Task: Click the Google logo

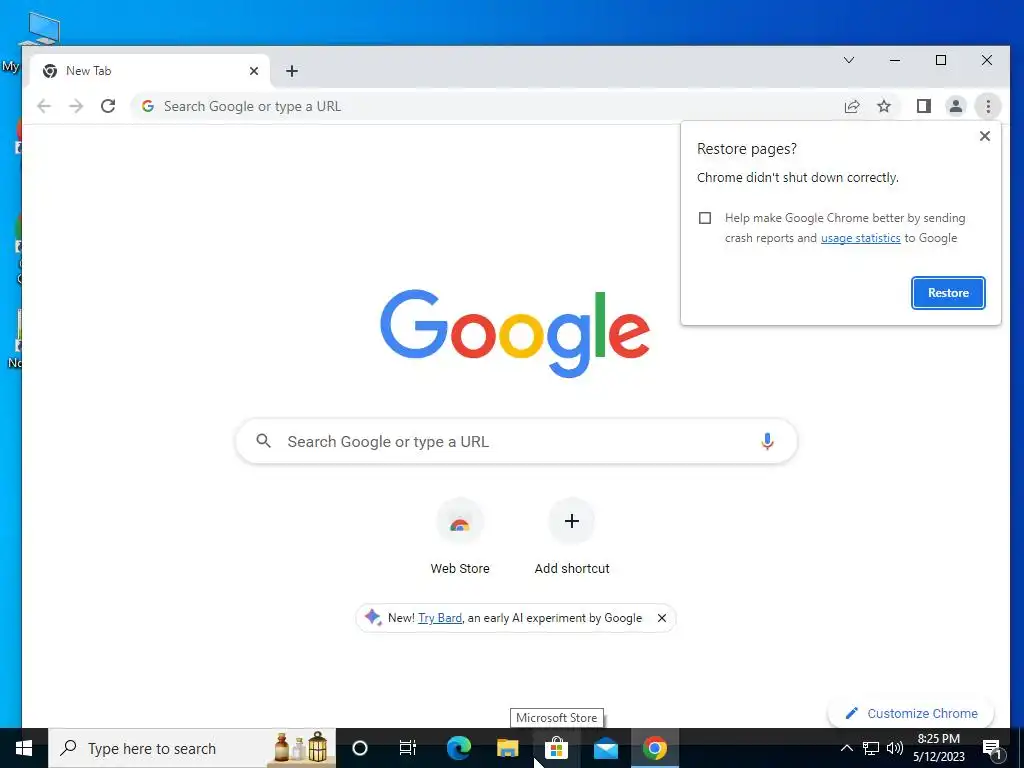Action: 515,333
